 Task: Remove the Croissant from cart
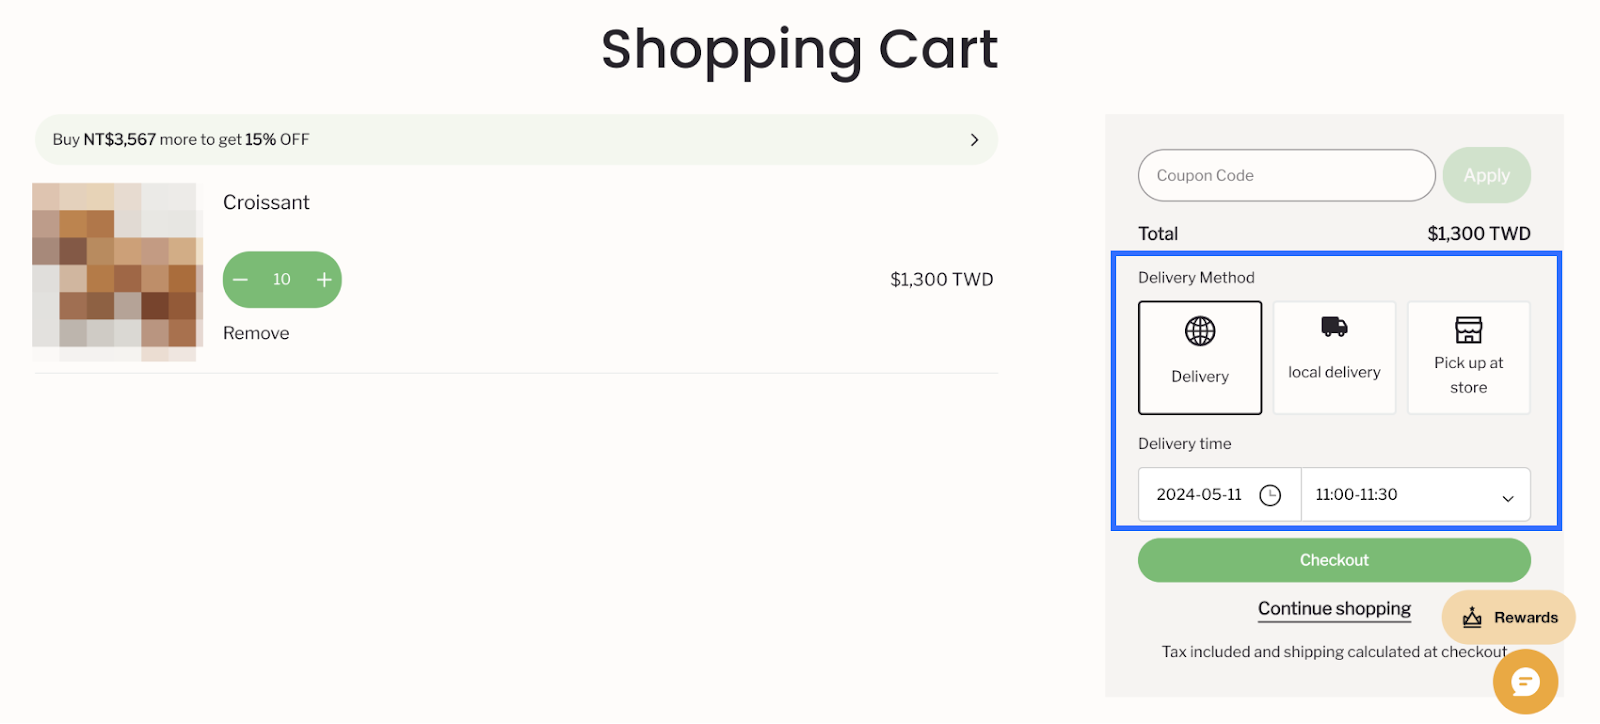256,334
